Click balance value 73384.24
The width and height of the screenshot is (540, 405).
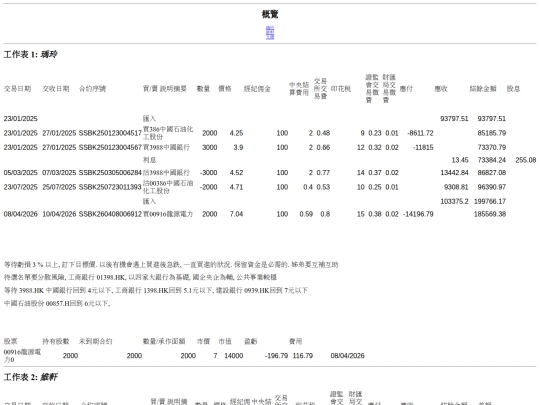(491, 160)
